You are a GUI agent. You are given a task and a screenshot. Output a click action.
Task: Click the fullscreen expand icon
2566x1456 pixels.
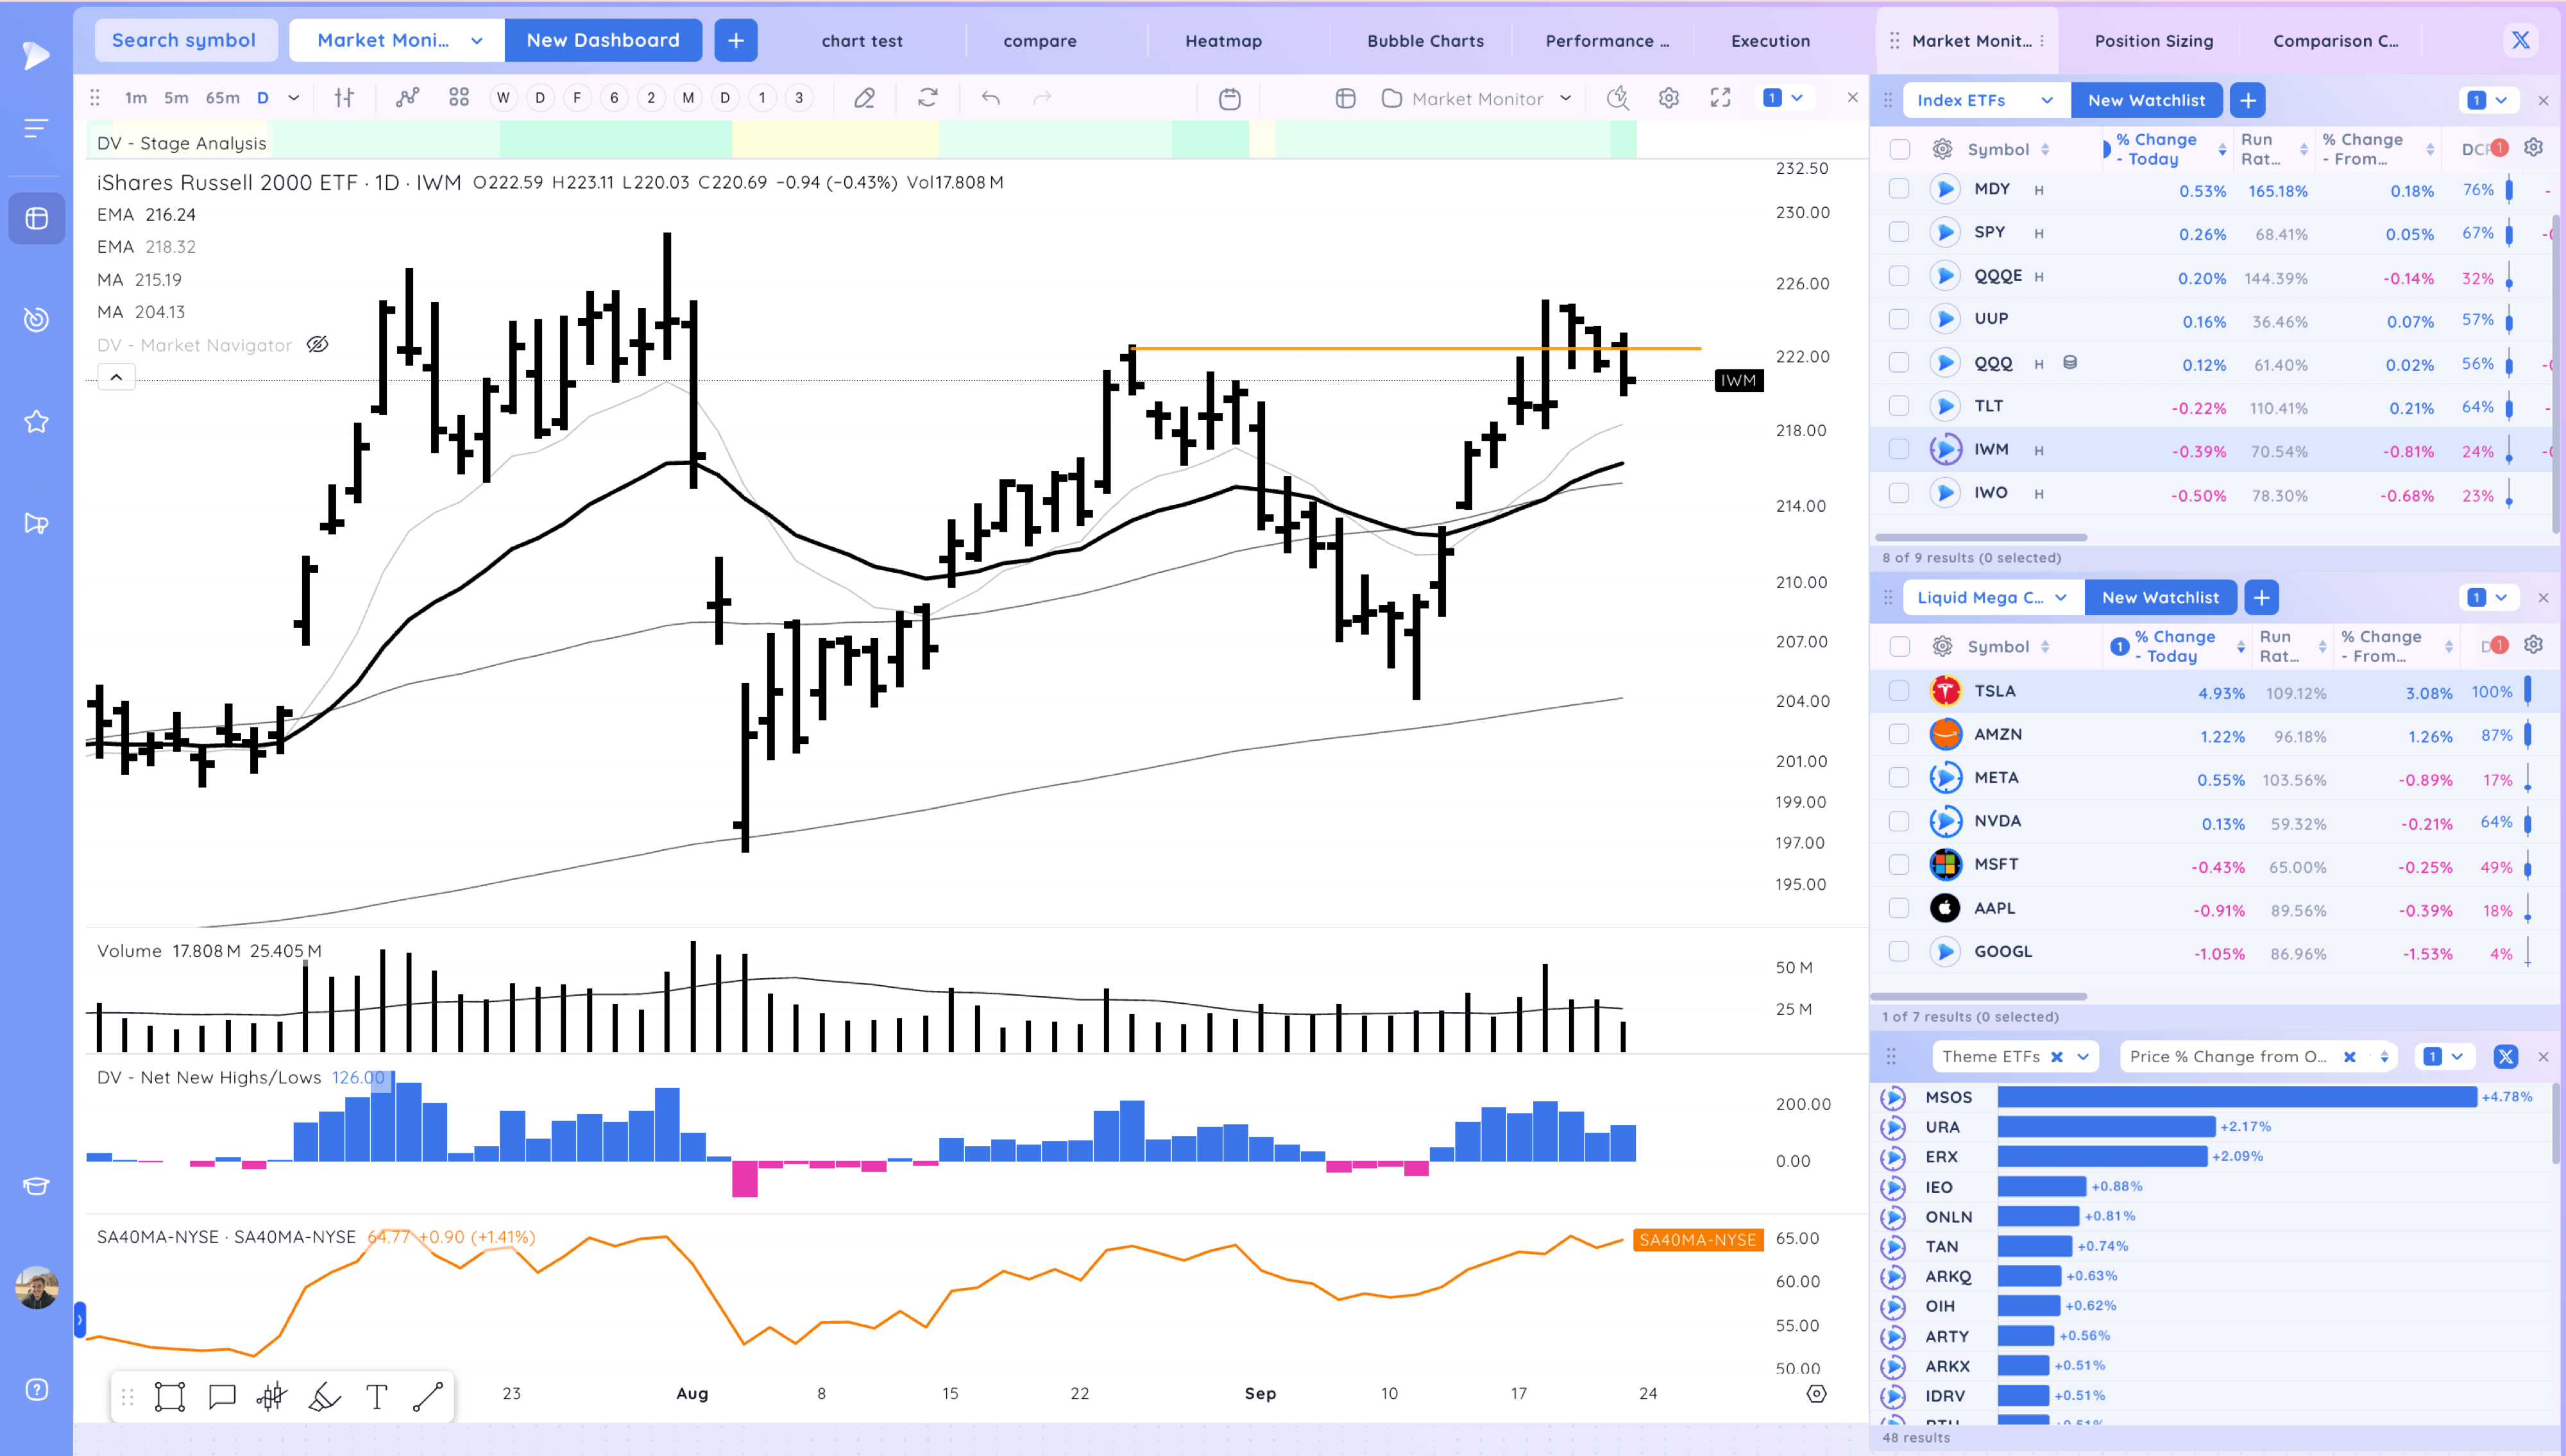click(x=1720, y=98)
